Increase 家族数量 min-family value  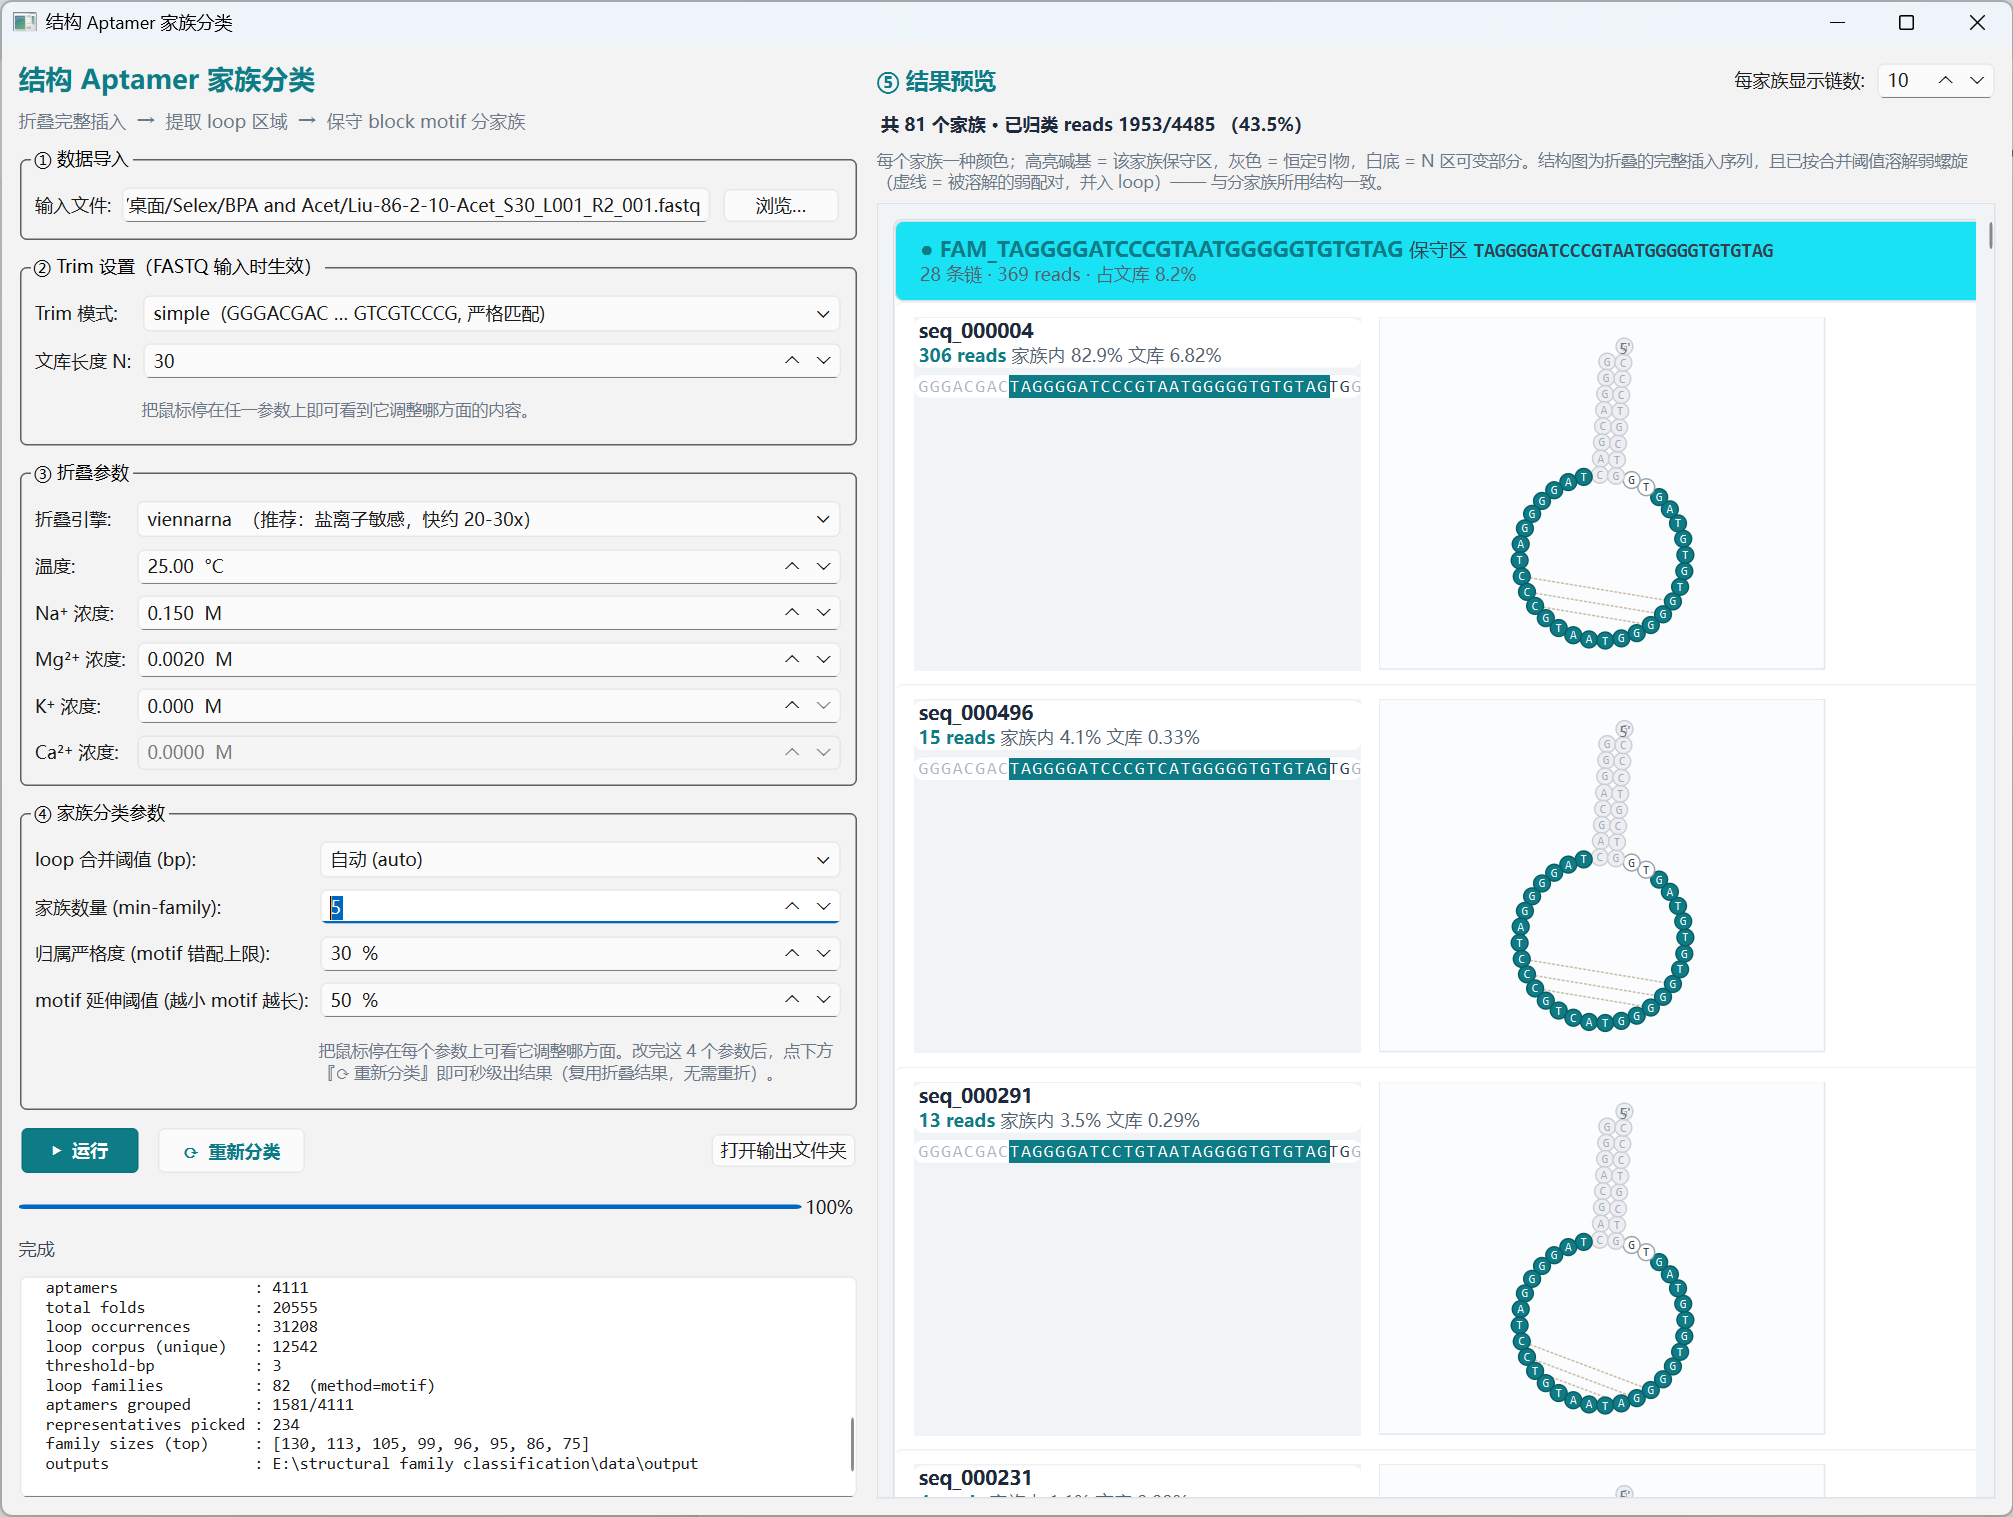792,907
